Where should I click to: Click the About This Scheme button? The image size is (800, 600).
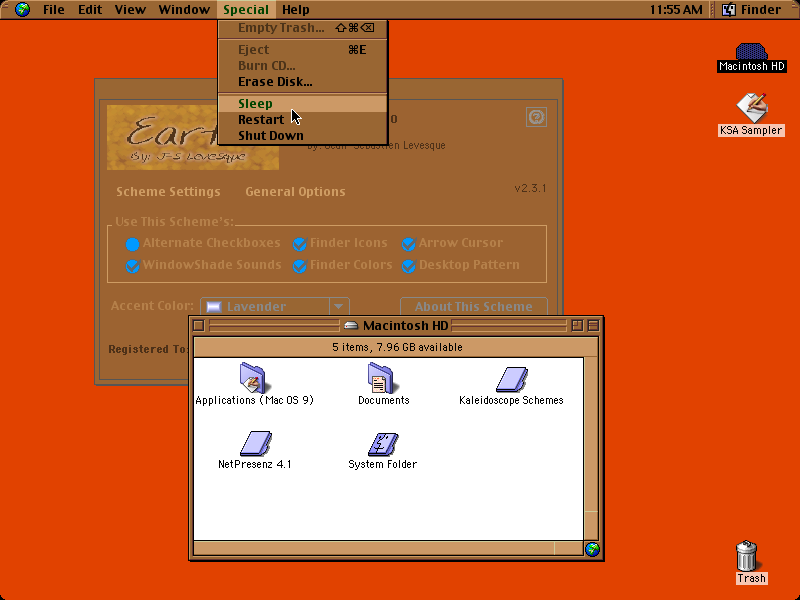click(x=473, y=306)
